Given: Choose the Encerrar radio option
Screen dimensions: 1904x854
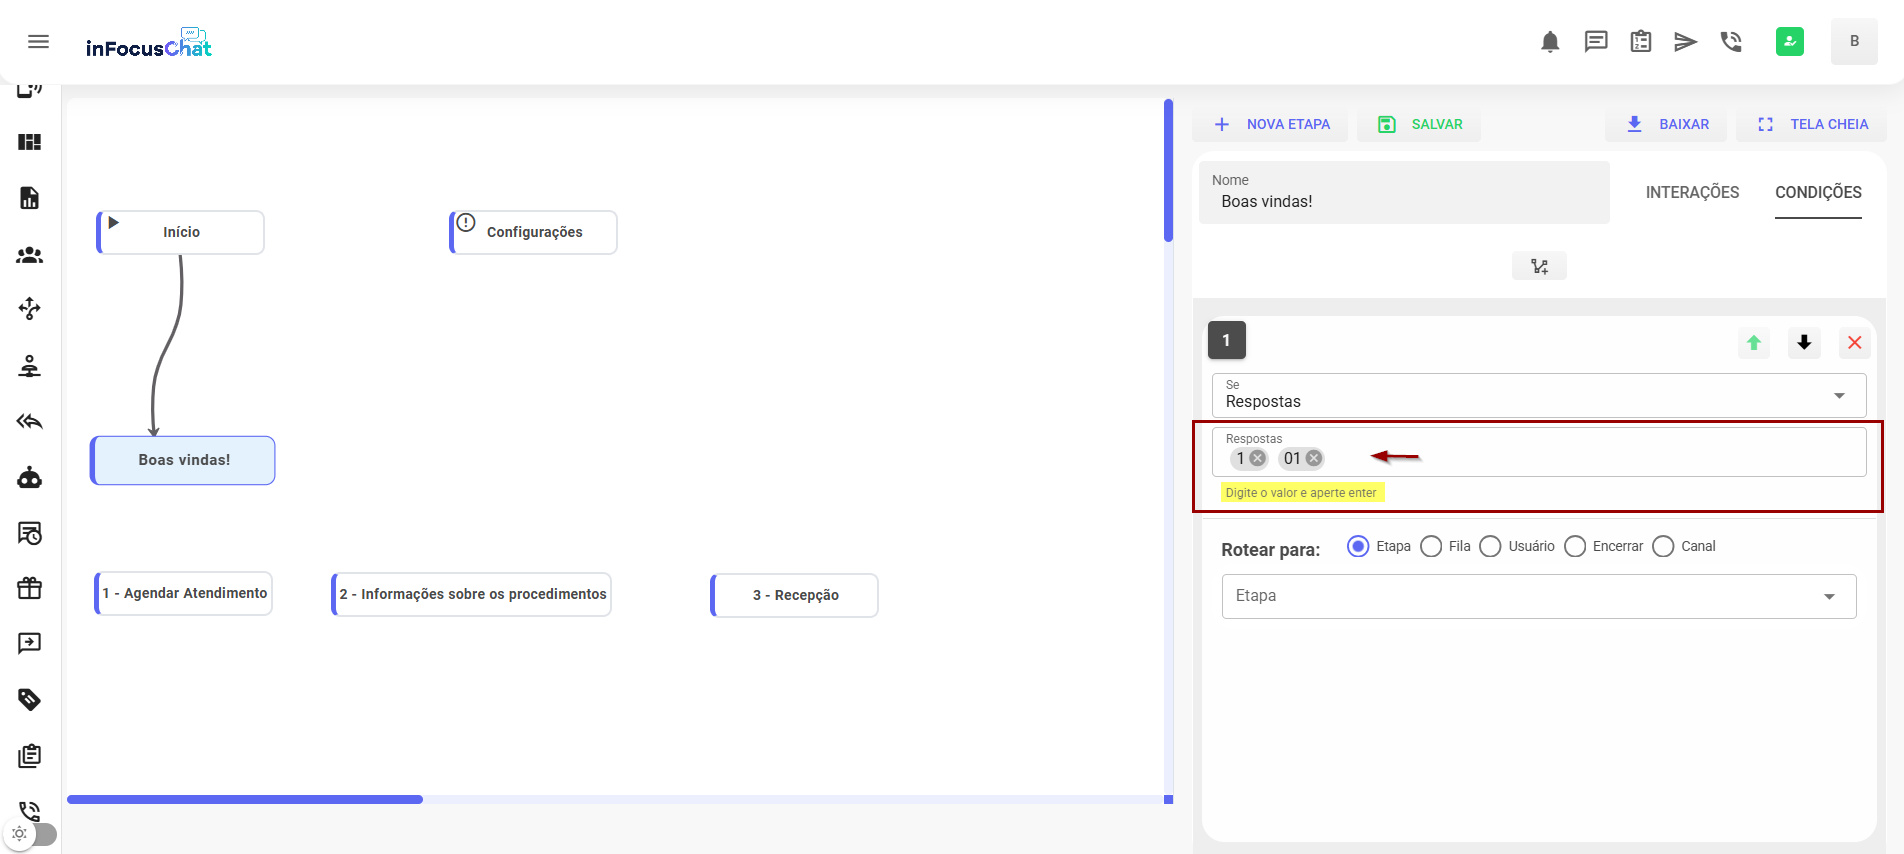Looking at the screenshot, I should pyautogui.click(x=1575, y=546).
